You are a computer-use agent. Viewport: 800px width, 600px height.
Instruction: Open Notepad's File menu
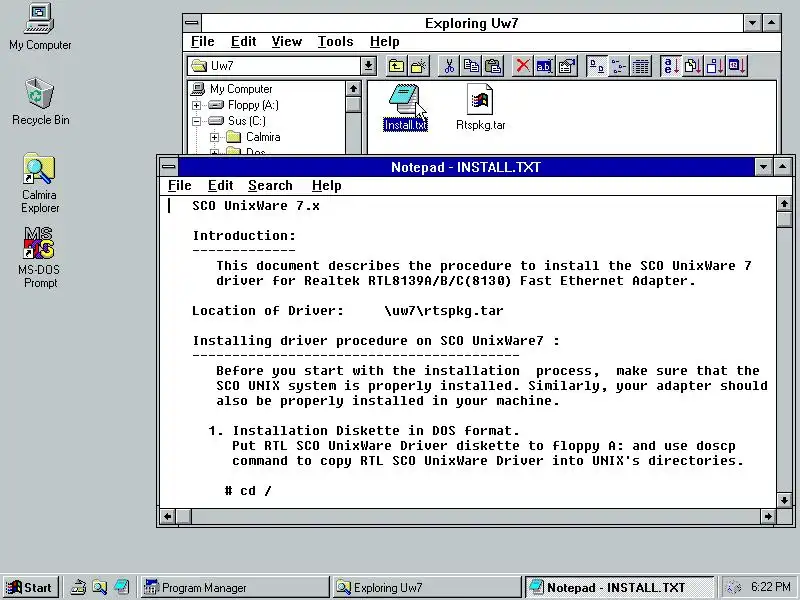click(180, 186)
